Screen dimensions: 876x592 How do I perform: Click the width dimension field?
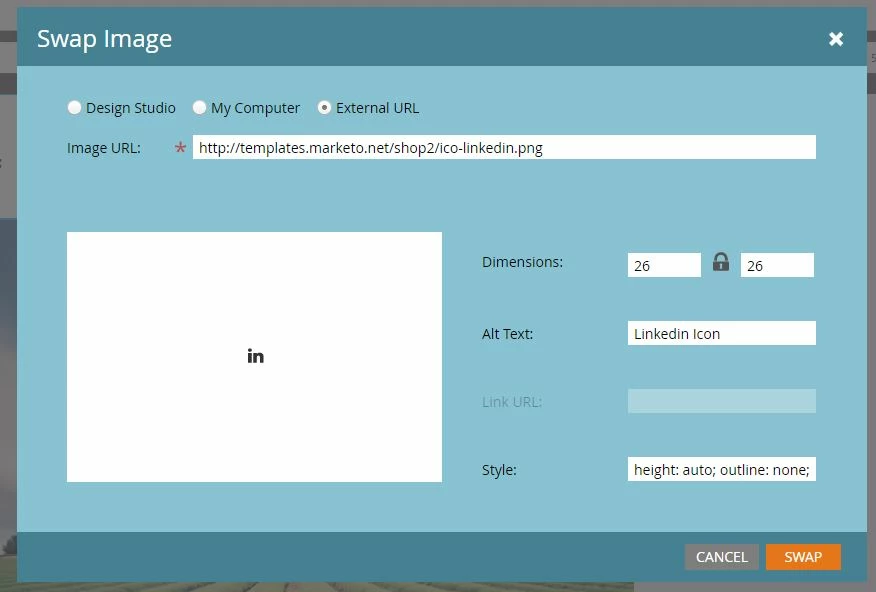click(664, 265)
